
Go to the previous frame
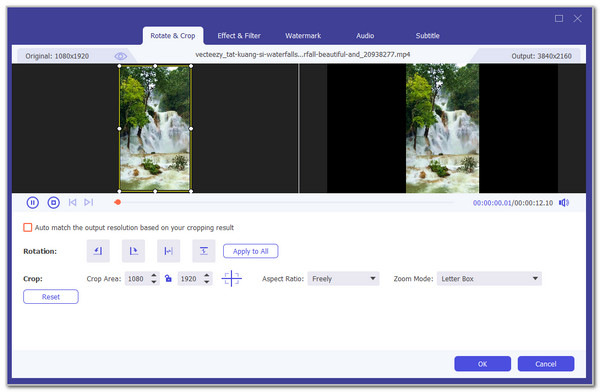[72, 203]
